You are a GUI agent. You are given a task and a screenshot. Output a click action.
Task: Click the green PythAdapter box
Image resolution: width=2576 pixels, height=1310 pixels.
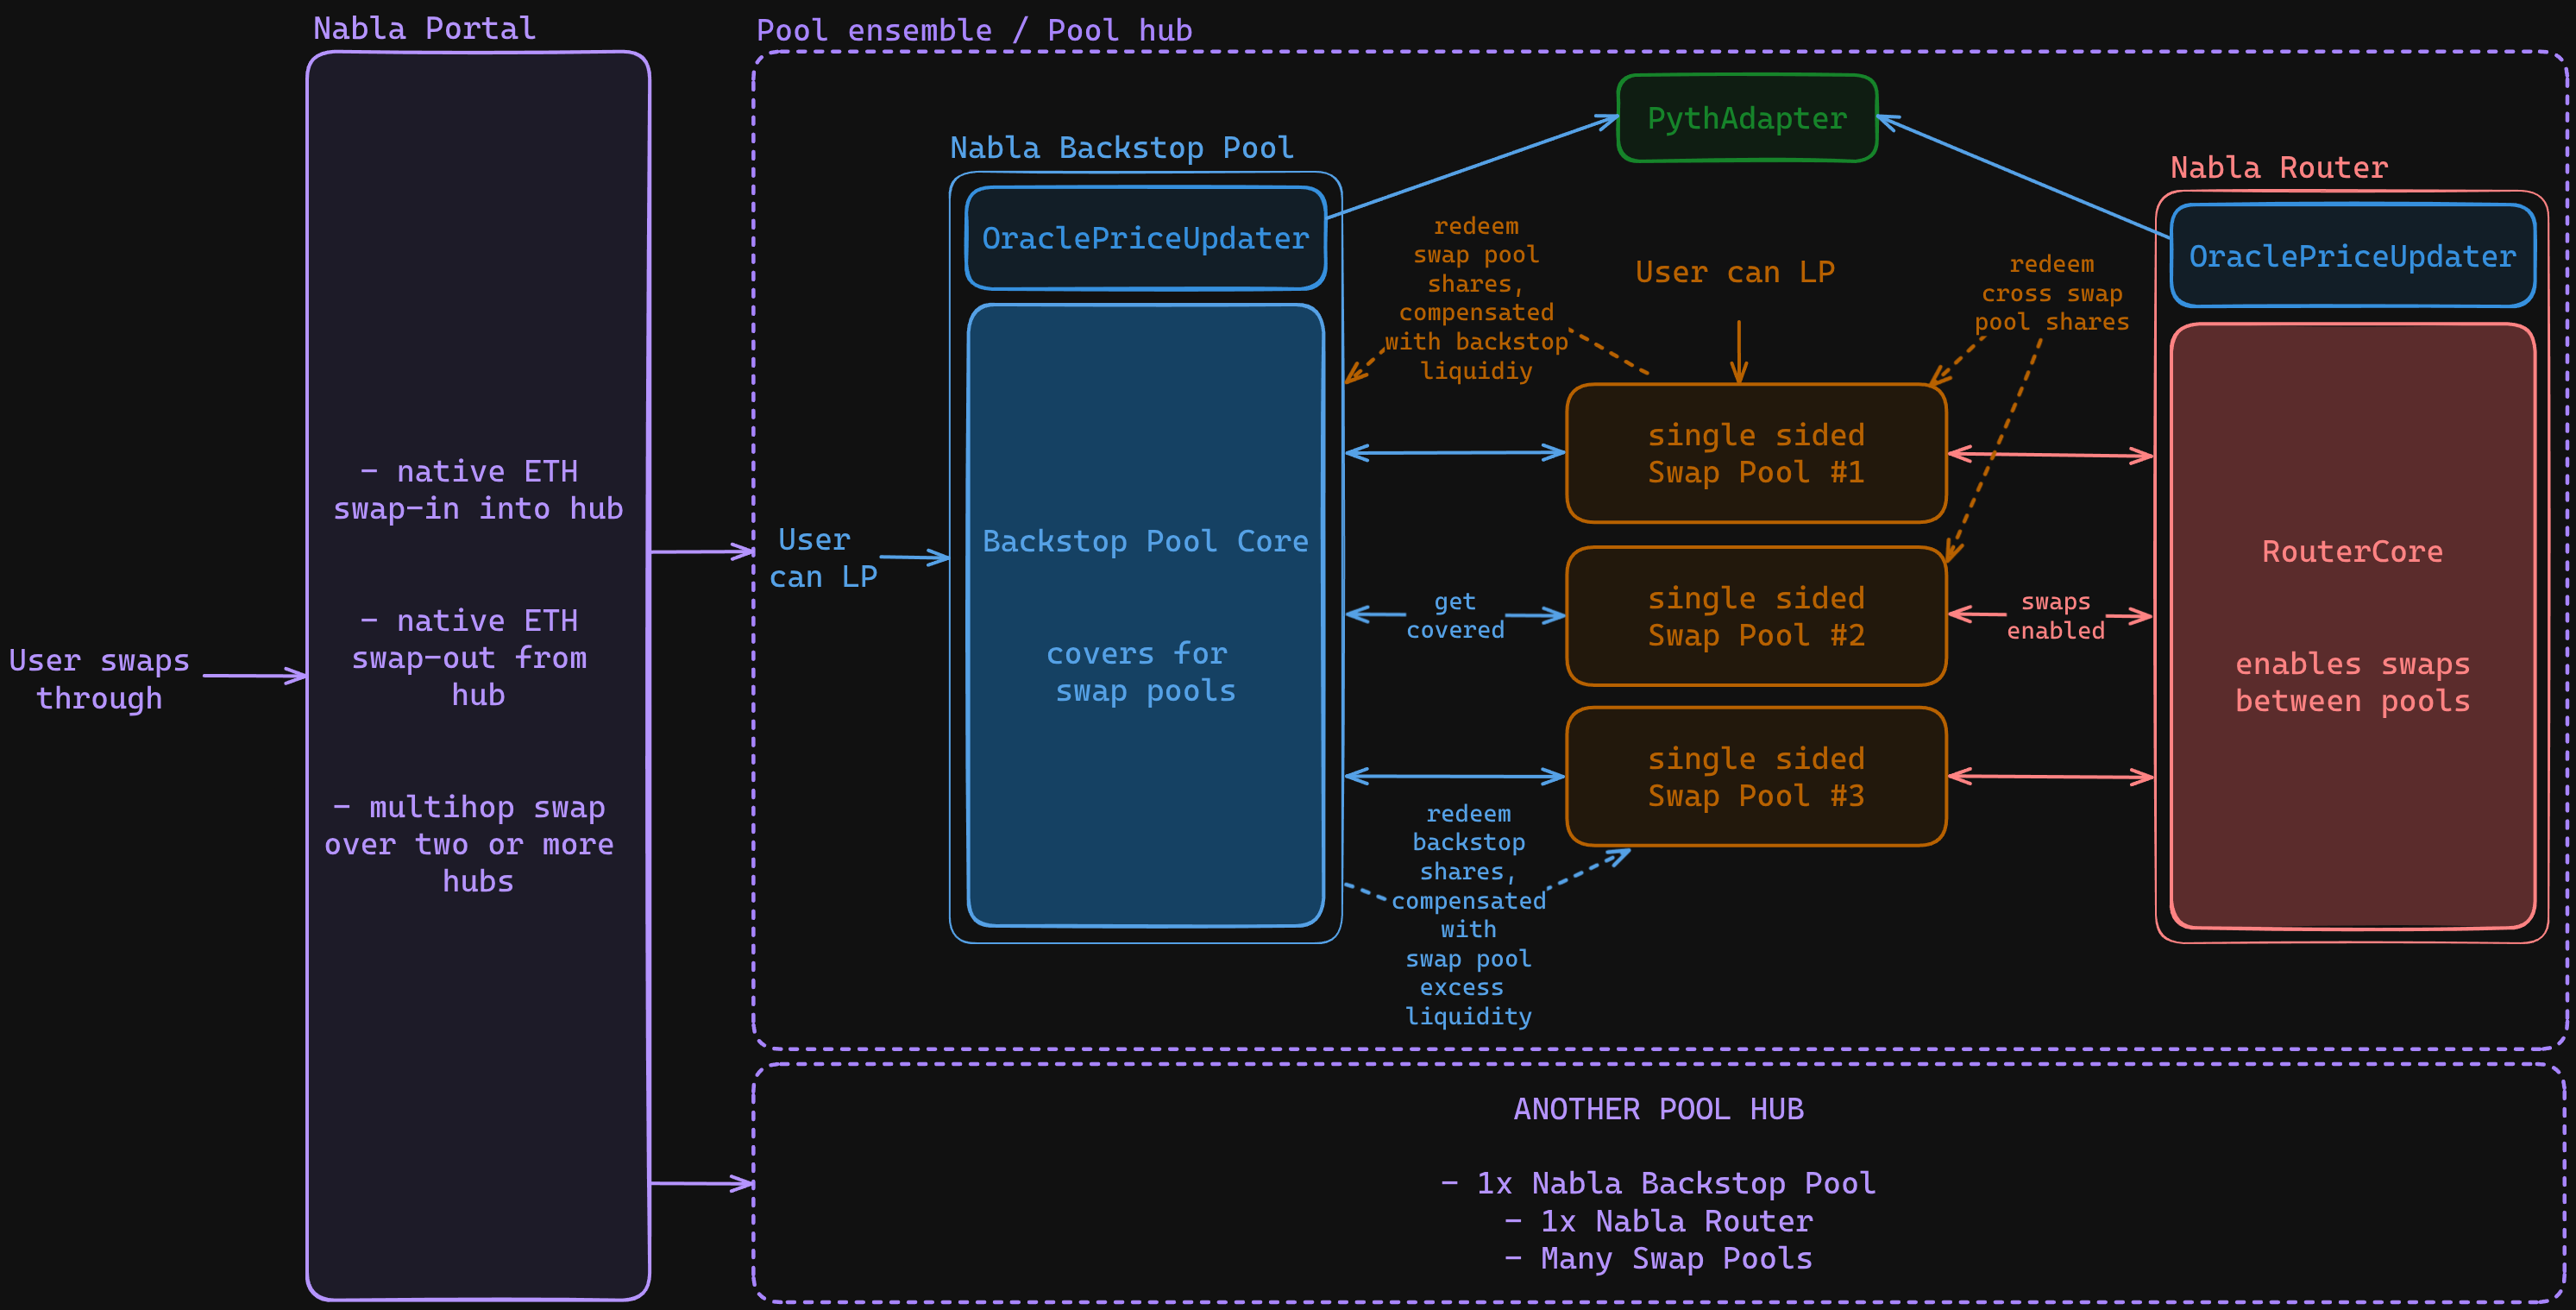tap(1746, 118)
